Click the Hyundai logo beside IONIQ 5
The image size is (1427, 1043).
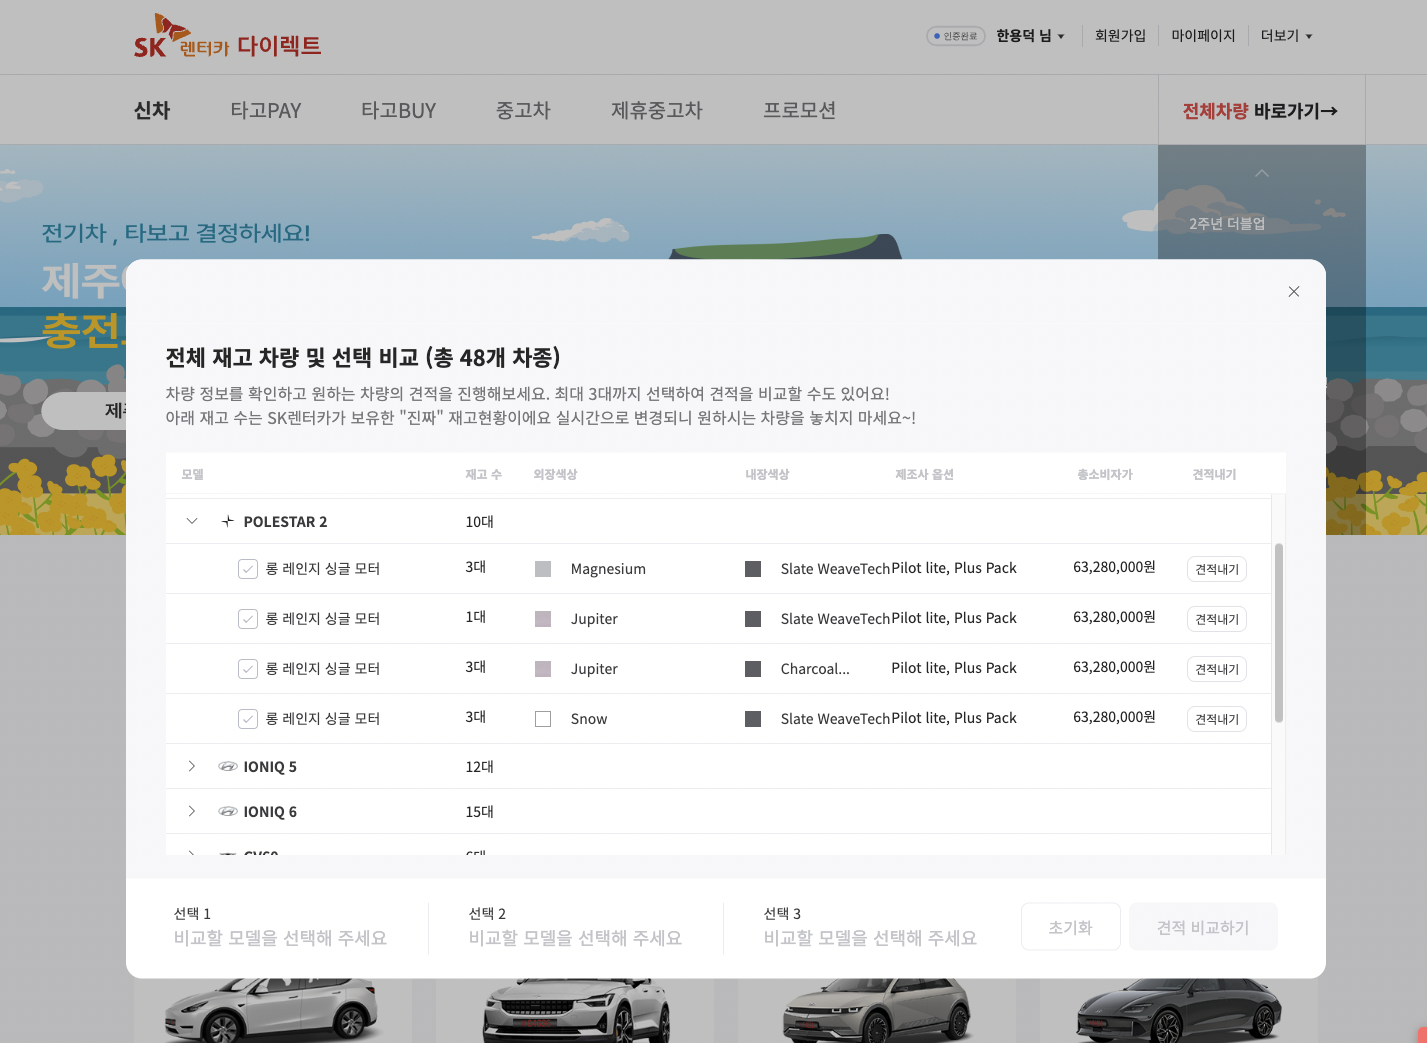coord(228,767)
